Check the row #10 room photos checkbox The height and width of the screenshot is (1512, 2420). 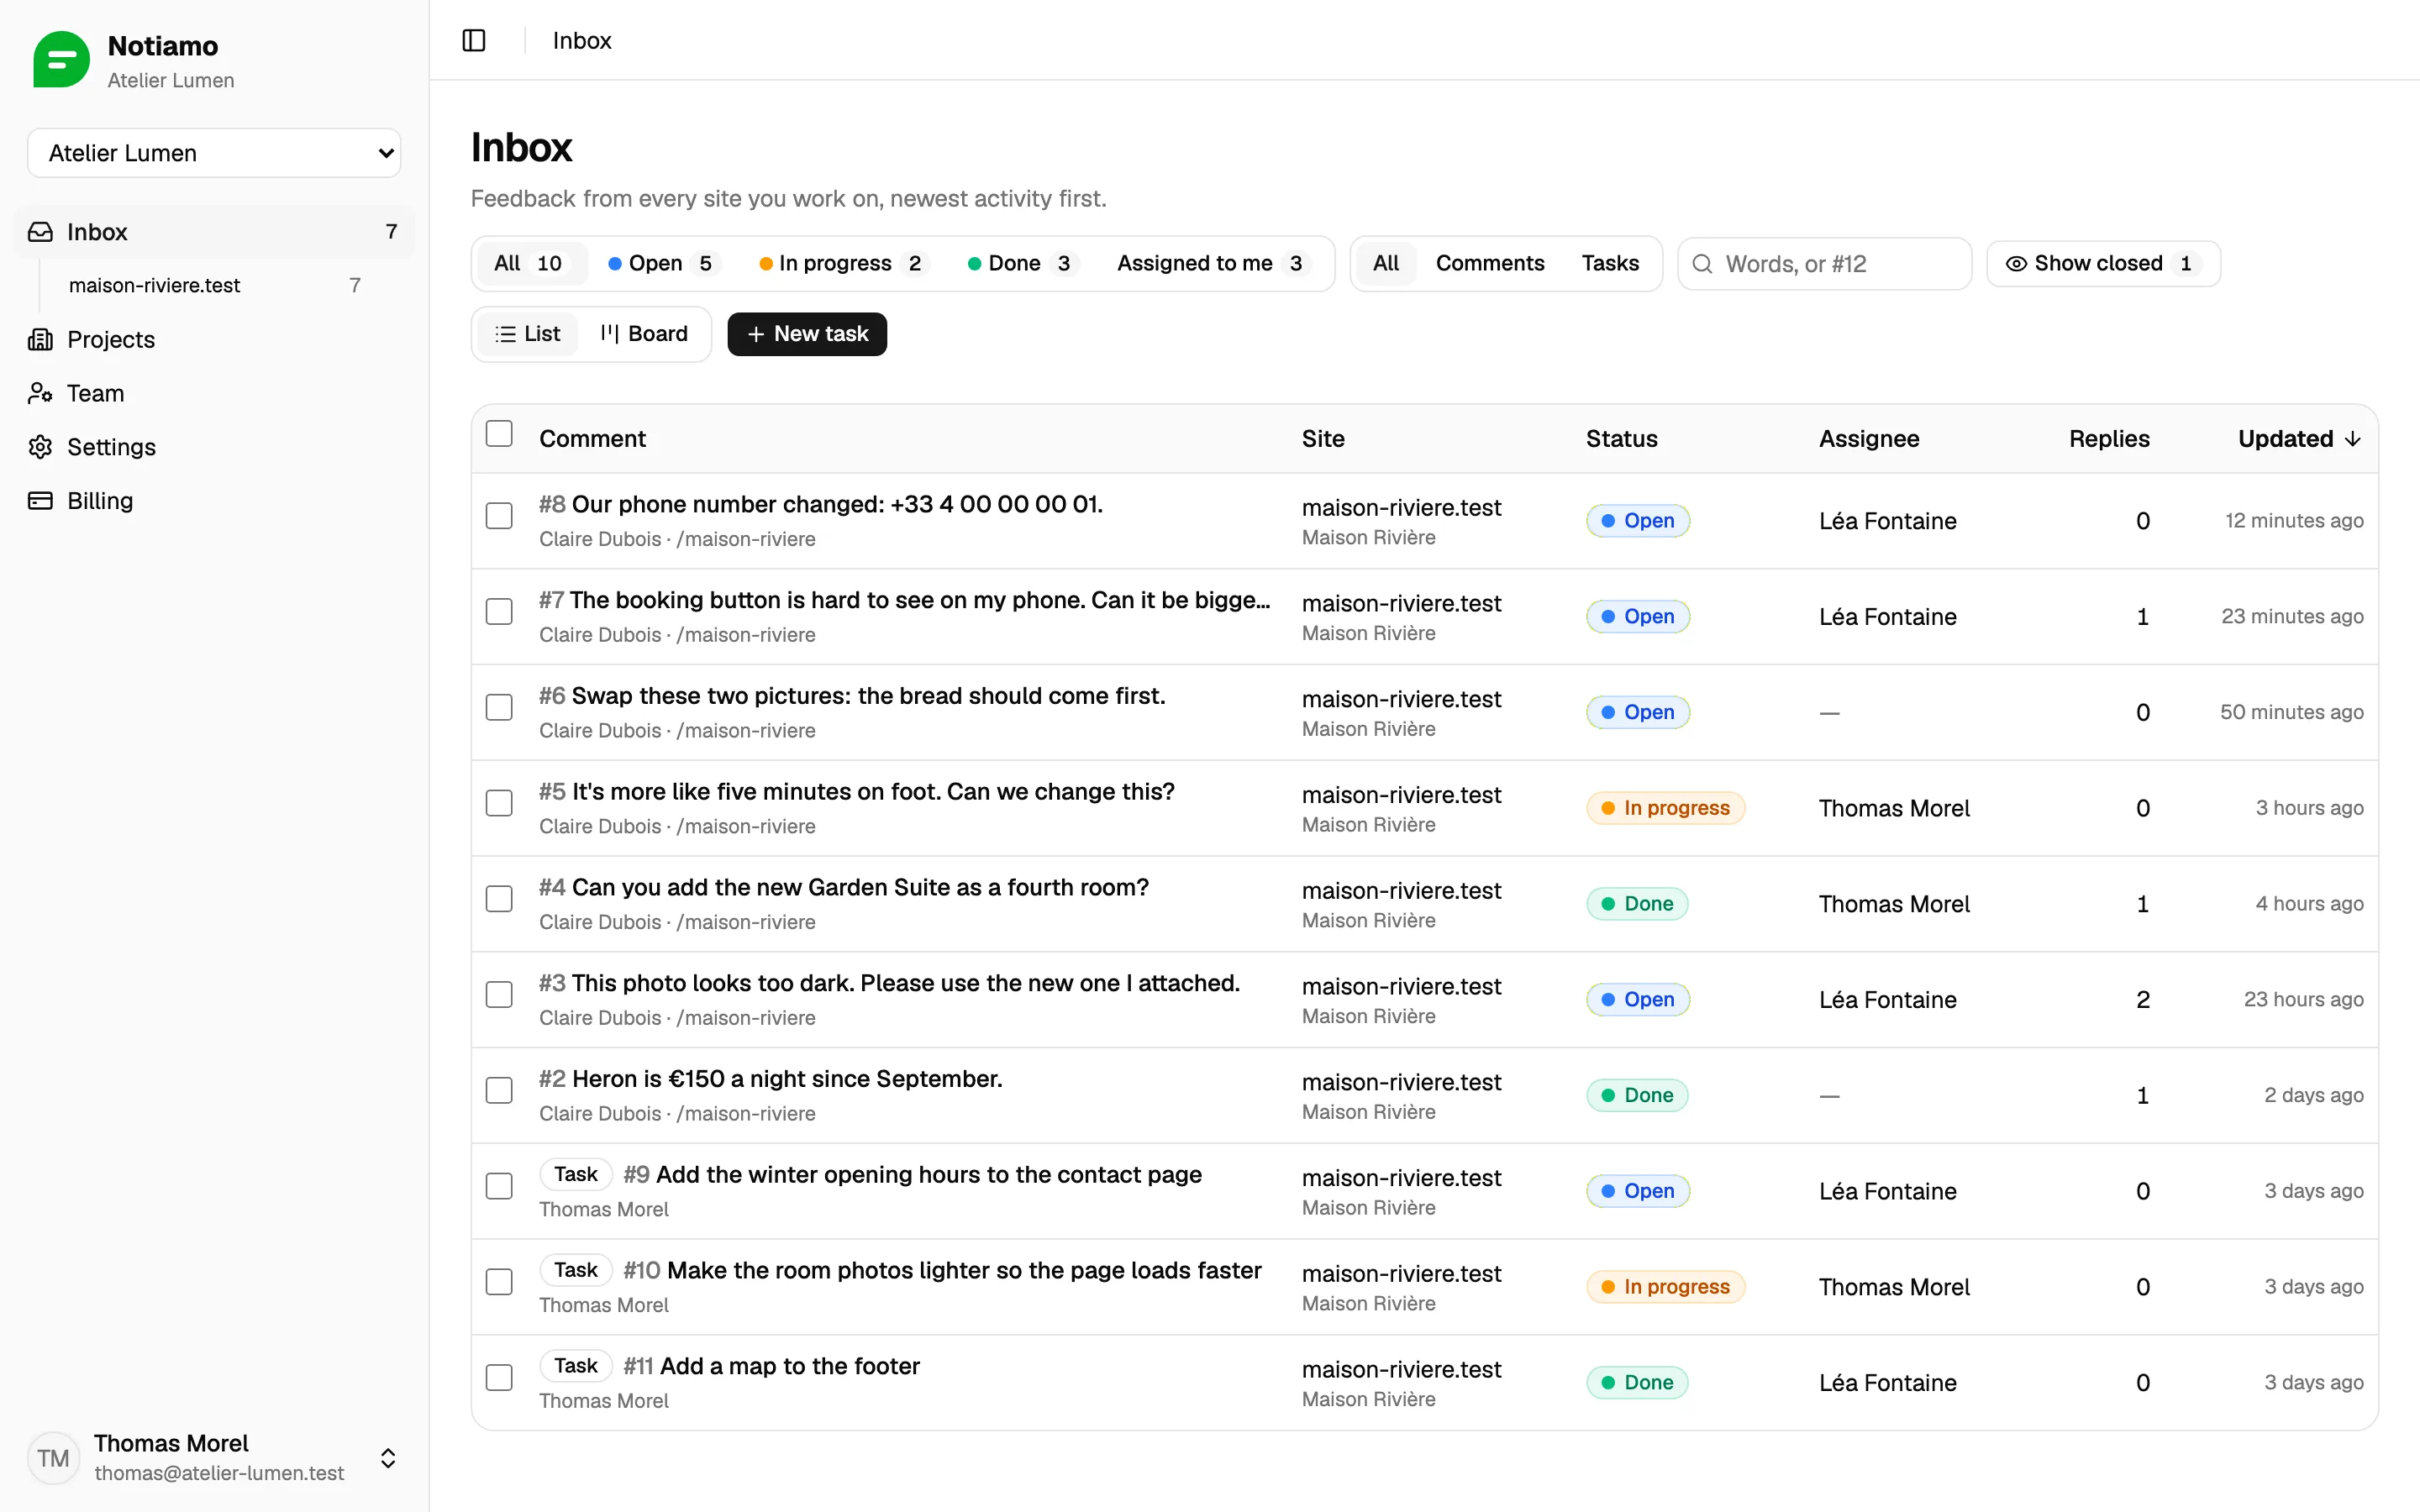499,1282
